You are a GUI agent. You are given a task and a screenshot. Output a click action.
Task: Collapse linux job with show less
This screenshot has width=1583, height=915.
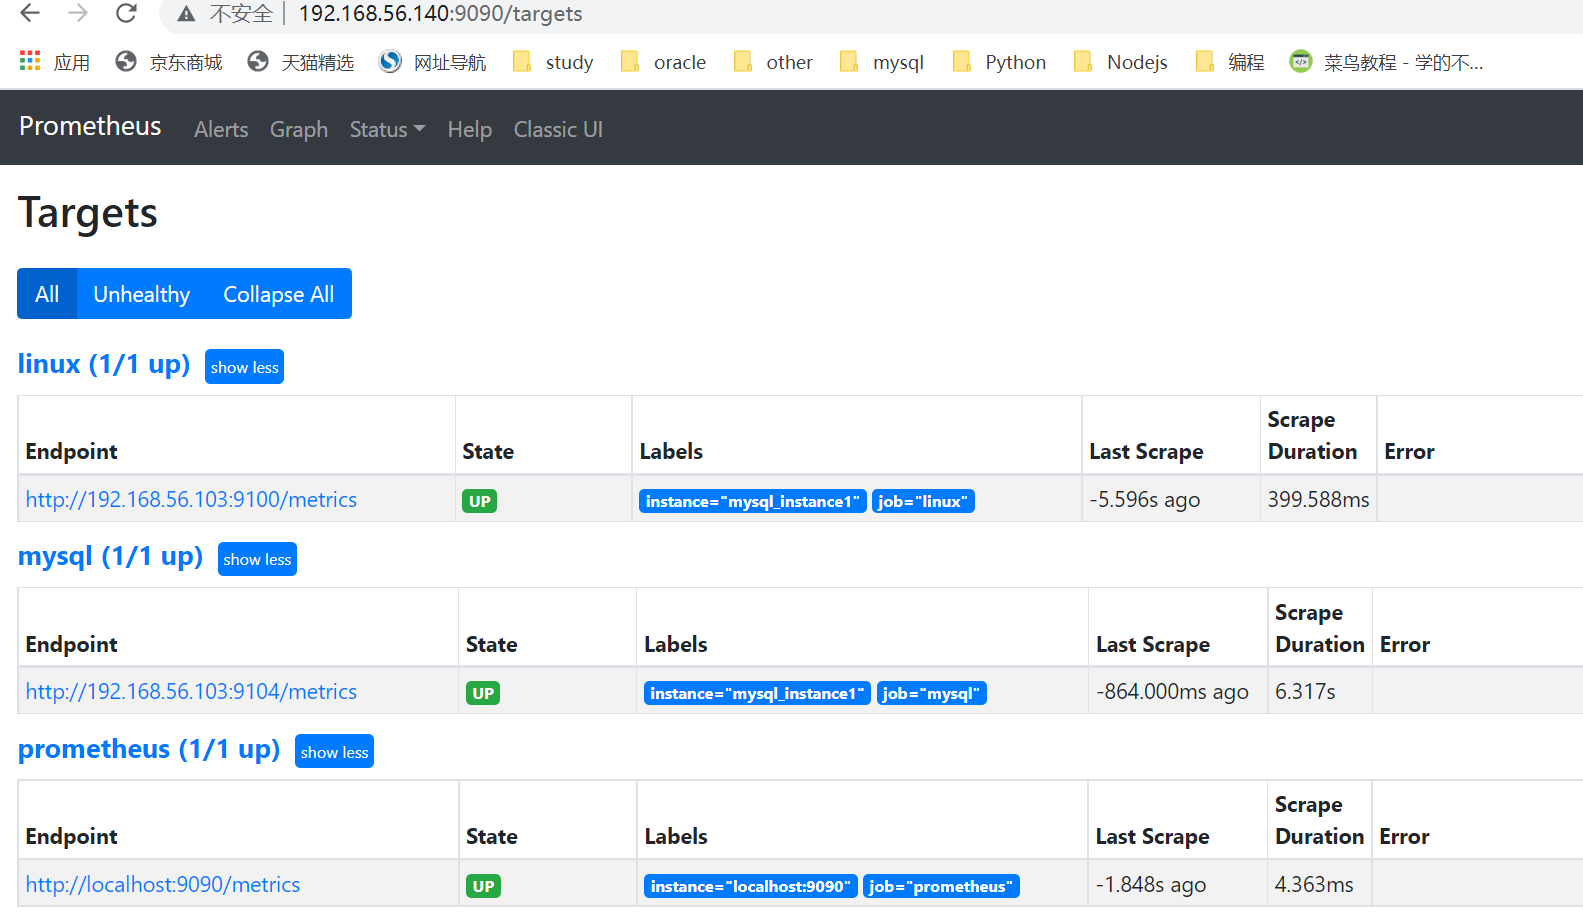[244, 367]
